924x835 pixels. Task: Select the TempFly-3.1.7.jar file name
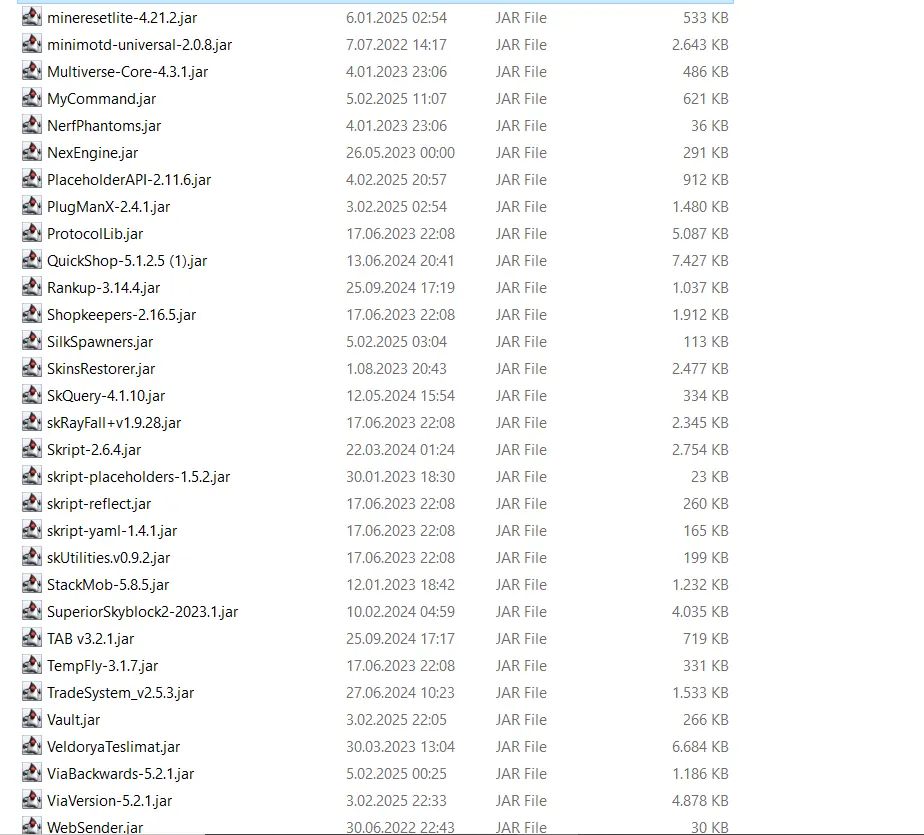click(x=103, y=666)
